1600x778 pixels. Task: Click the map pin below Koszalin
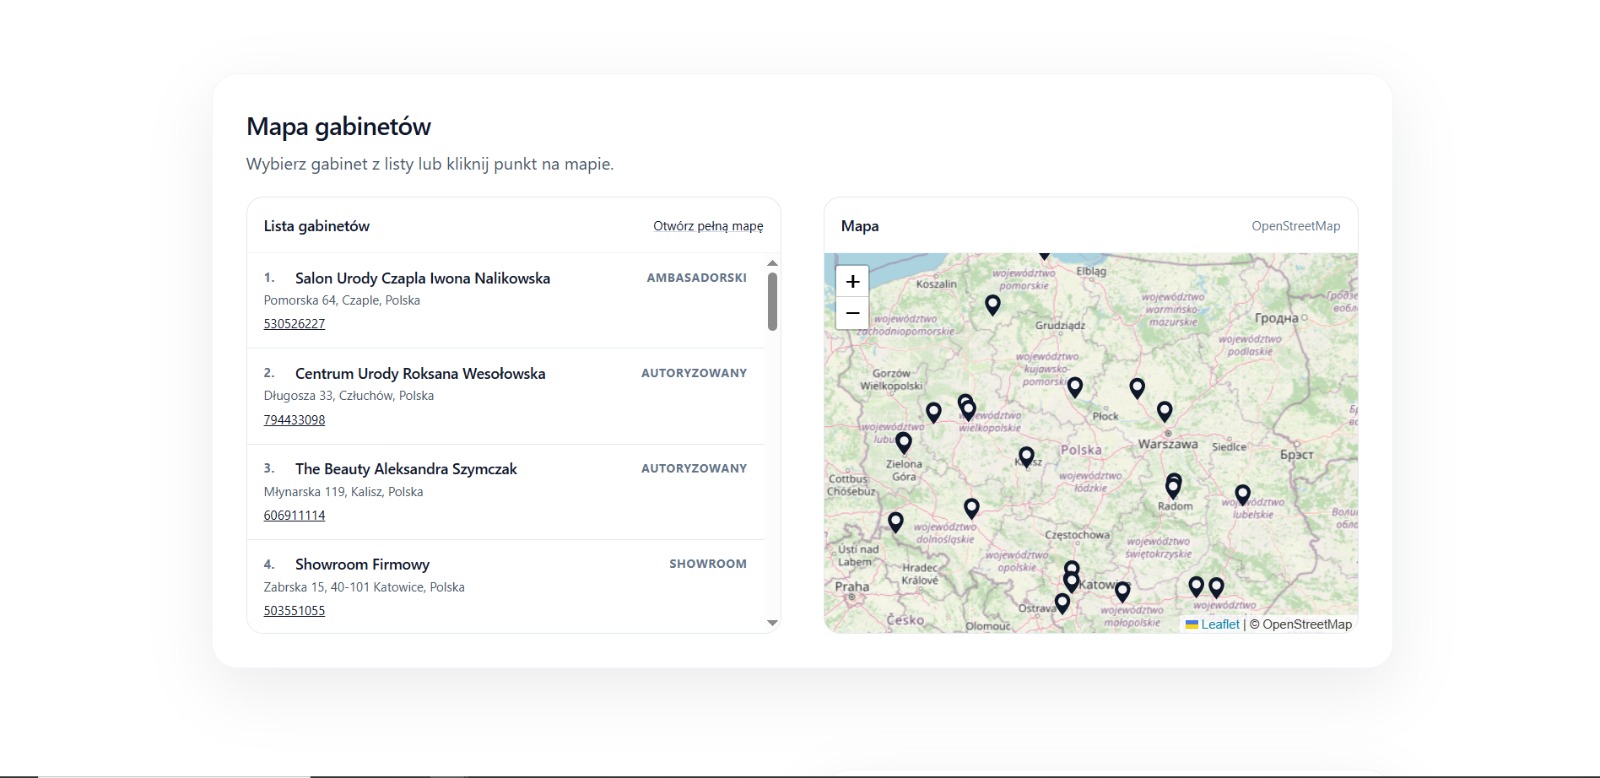[992, 304]
